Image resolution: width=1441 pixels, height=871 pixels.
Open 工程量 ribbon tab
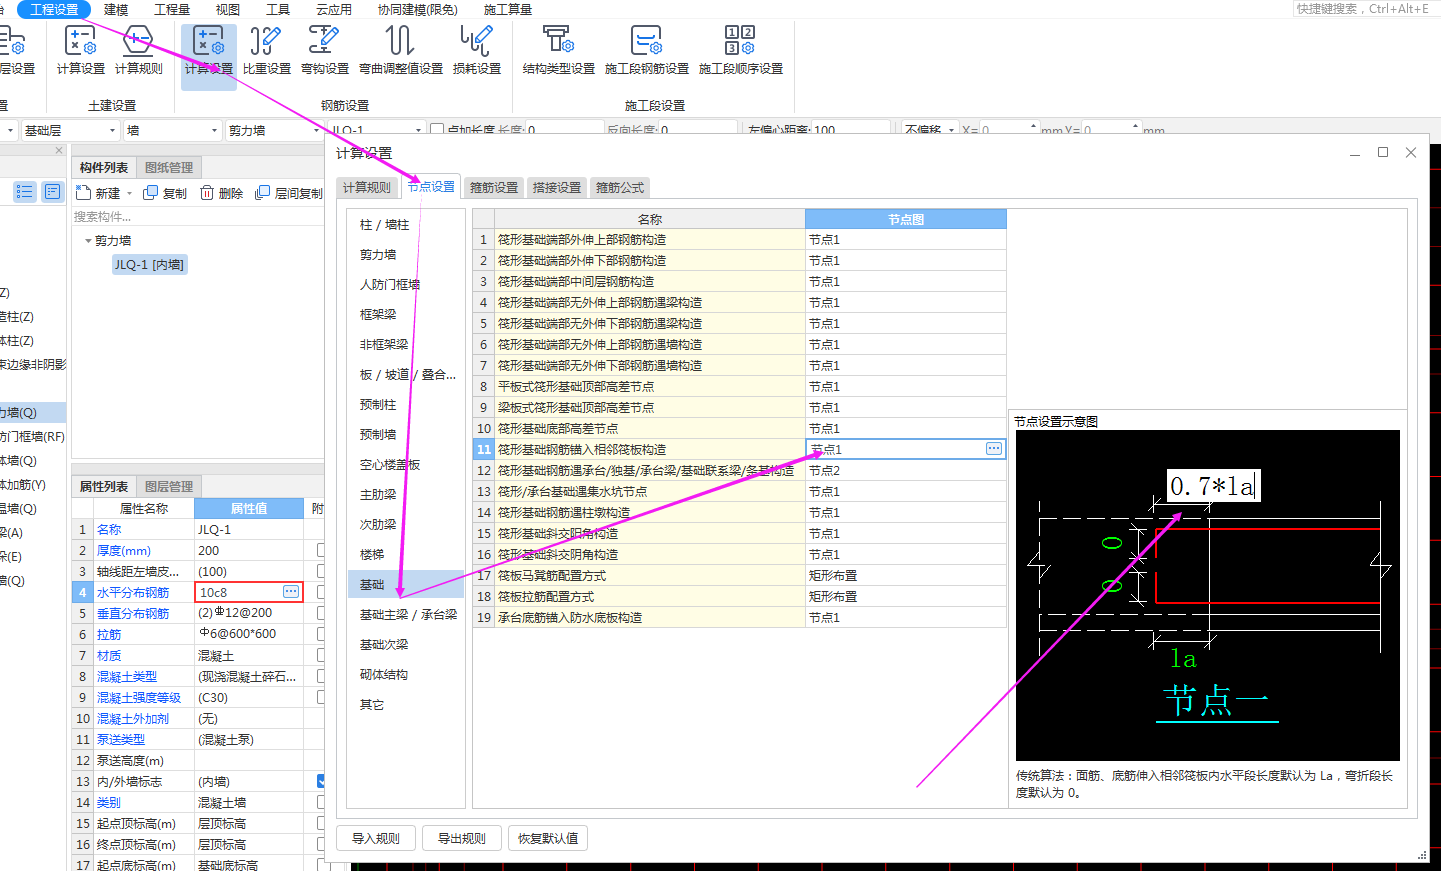click(172, 9)
